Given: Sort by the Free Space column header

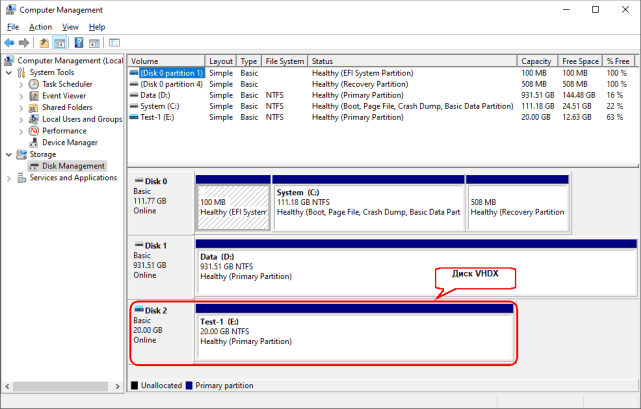Looking at the screenshot, I should (x=580, y=61).
